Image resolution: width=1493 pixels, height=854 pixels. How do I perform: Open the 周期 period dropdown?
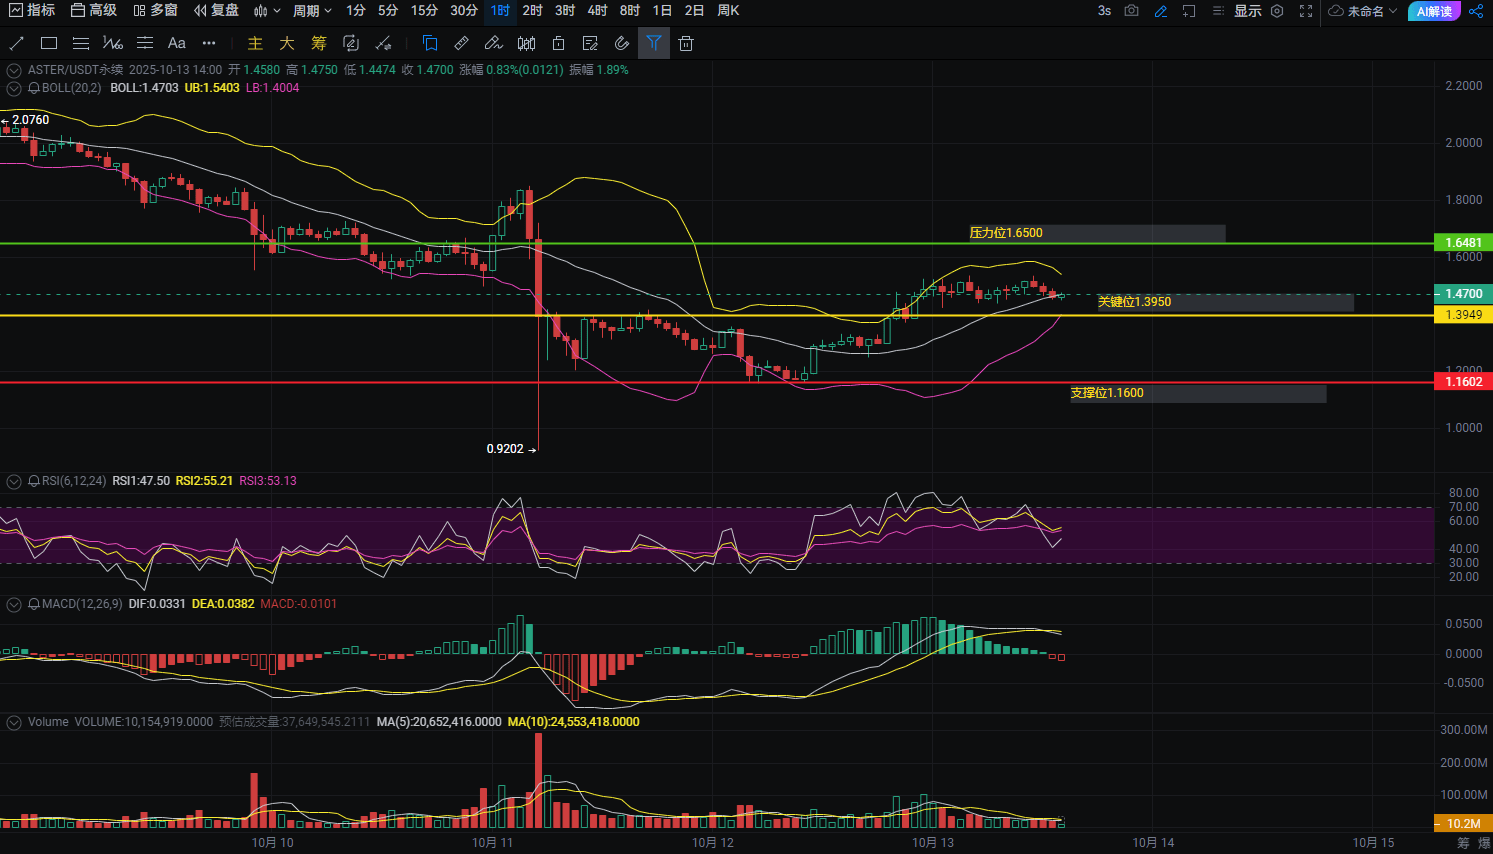coord(312,11)
